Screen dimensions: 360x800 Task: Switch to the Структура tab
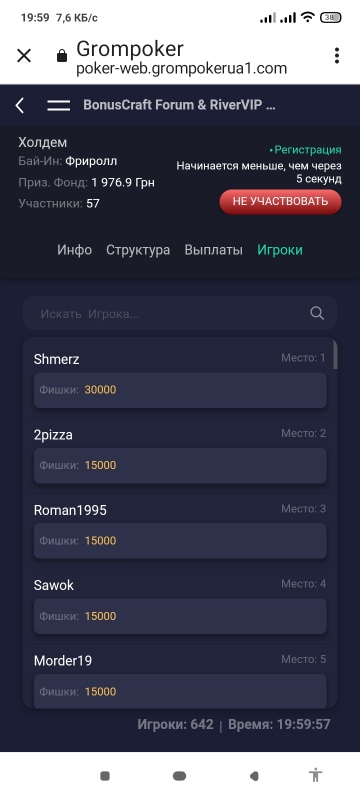tap(138, 250)
